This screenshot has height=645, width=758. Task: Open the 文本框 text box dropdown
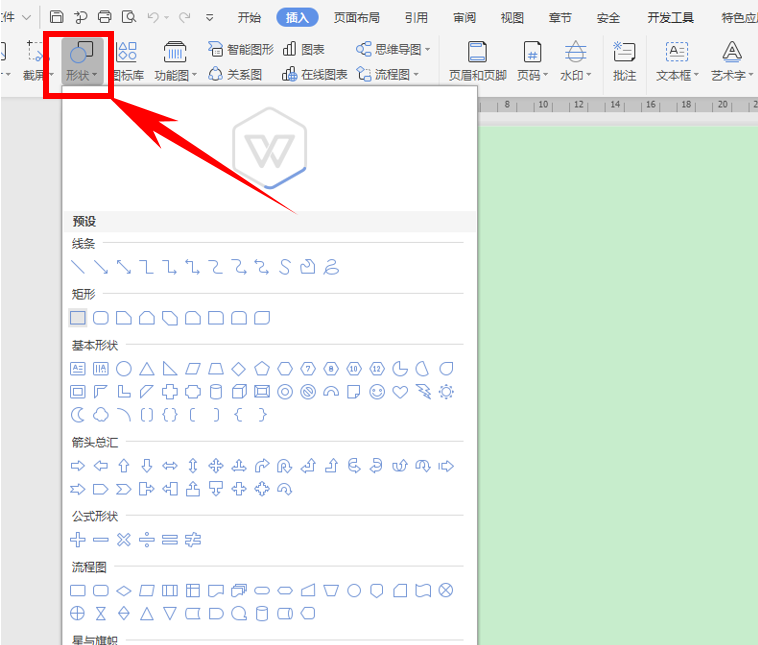(677, 62)
